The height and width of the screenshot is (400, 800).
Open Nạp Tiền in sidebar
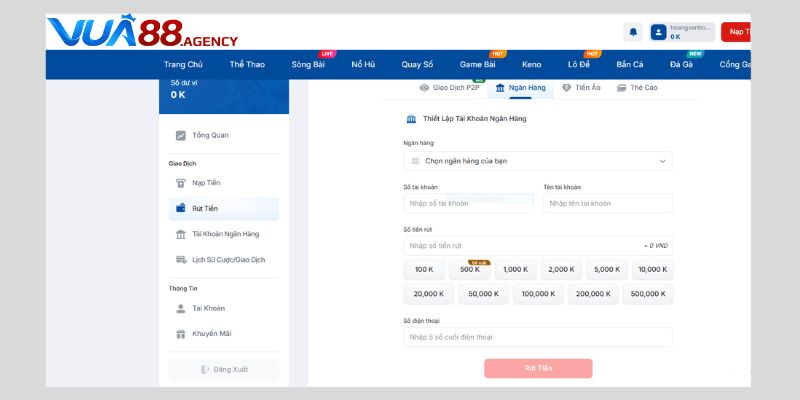pos(206,183)
